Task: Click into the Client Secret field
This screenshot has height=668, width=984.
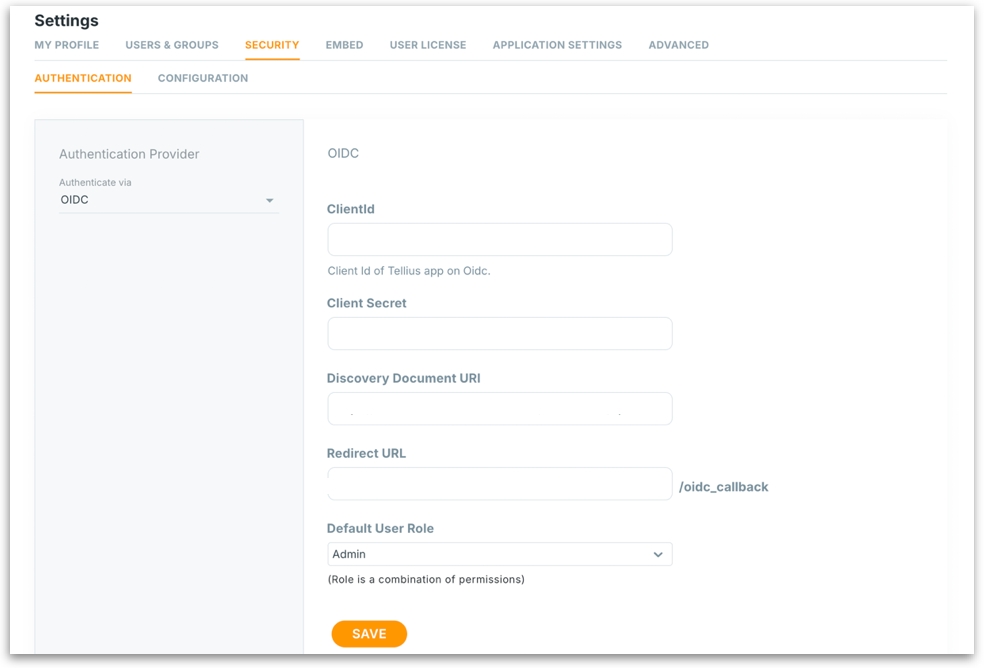Action: pos(499,334)
